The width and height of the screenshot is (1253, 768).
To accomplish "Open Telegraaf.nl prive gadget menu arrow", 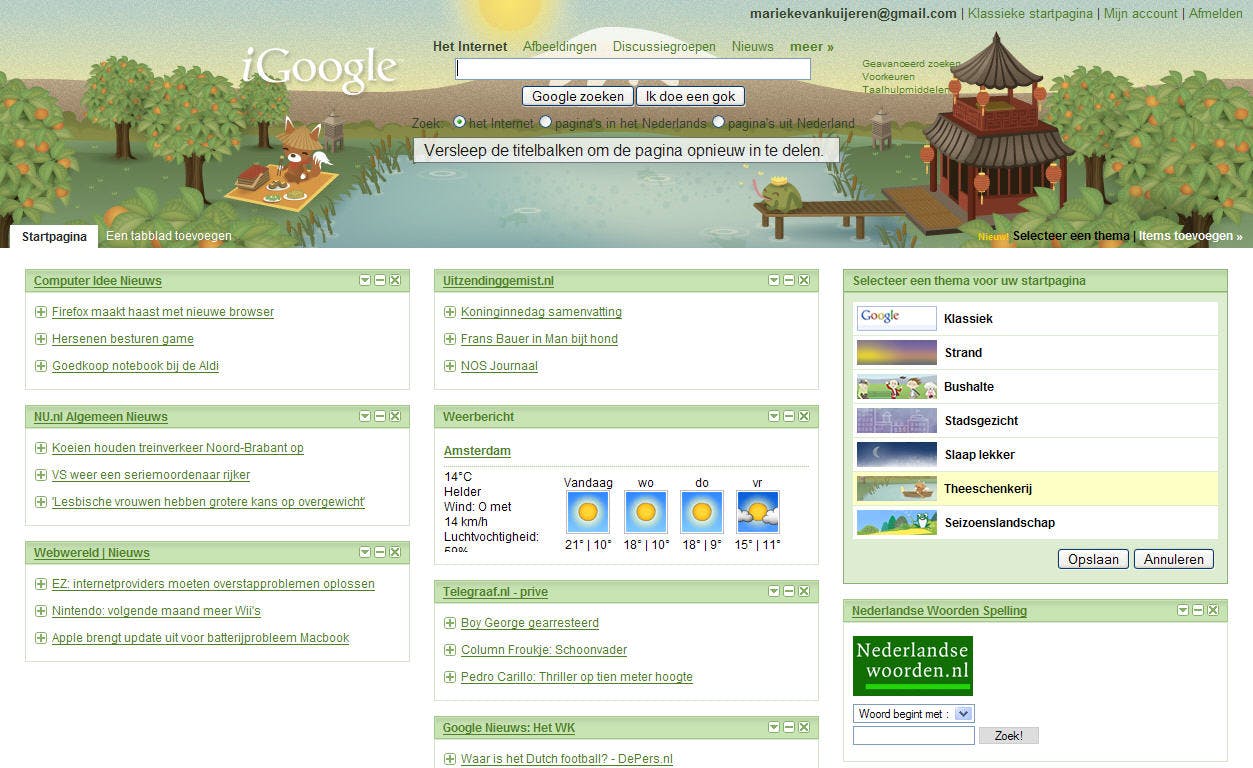I will coord(774,591).
